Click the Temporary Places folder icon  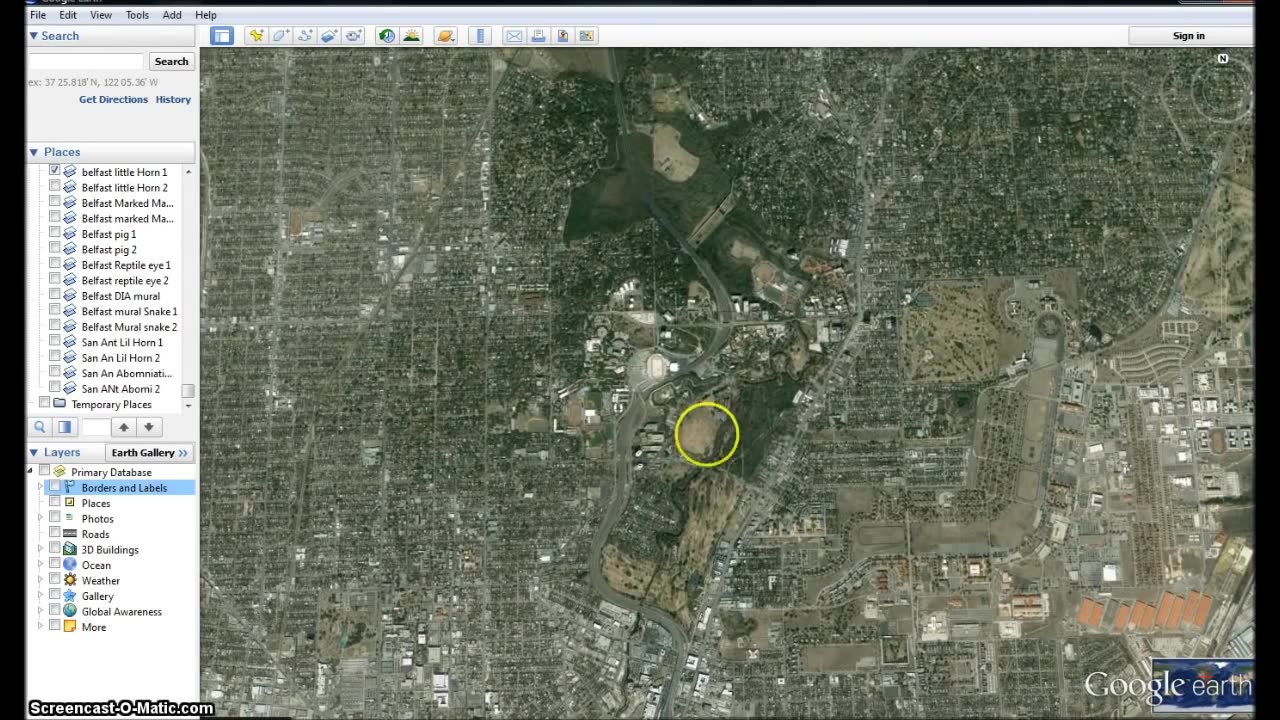(59, 404)
